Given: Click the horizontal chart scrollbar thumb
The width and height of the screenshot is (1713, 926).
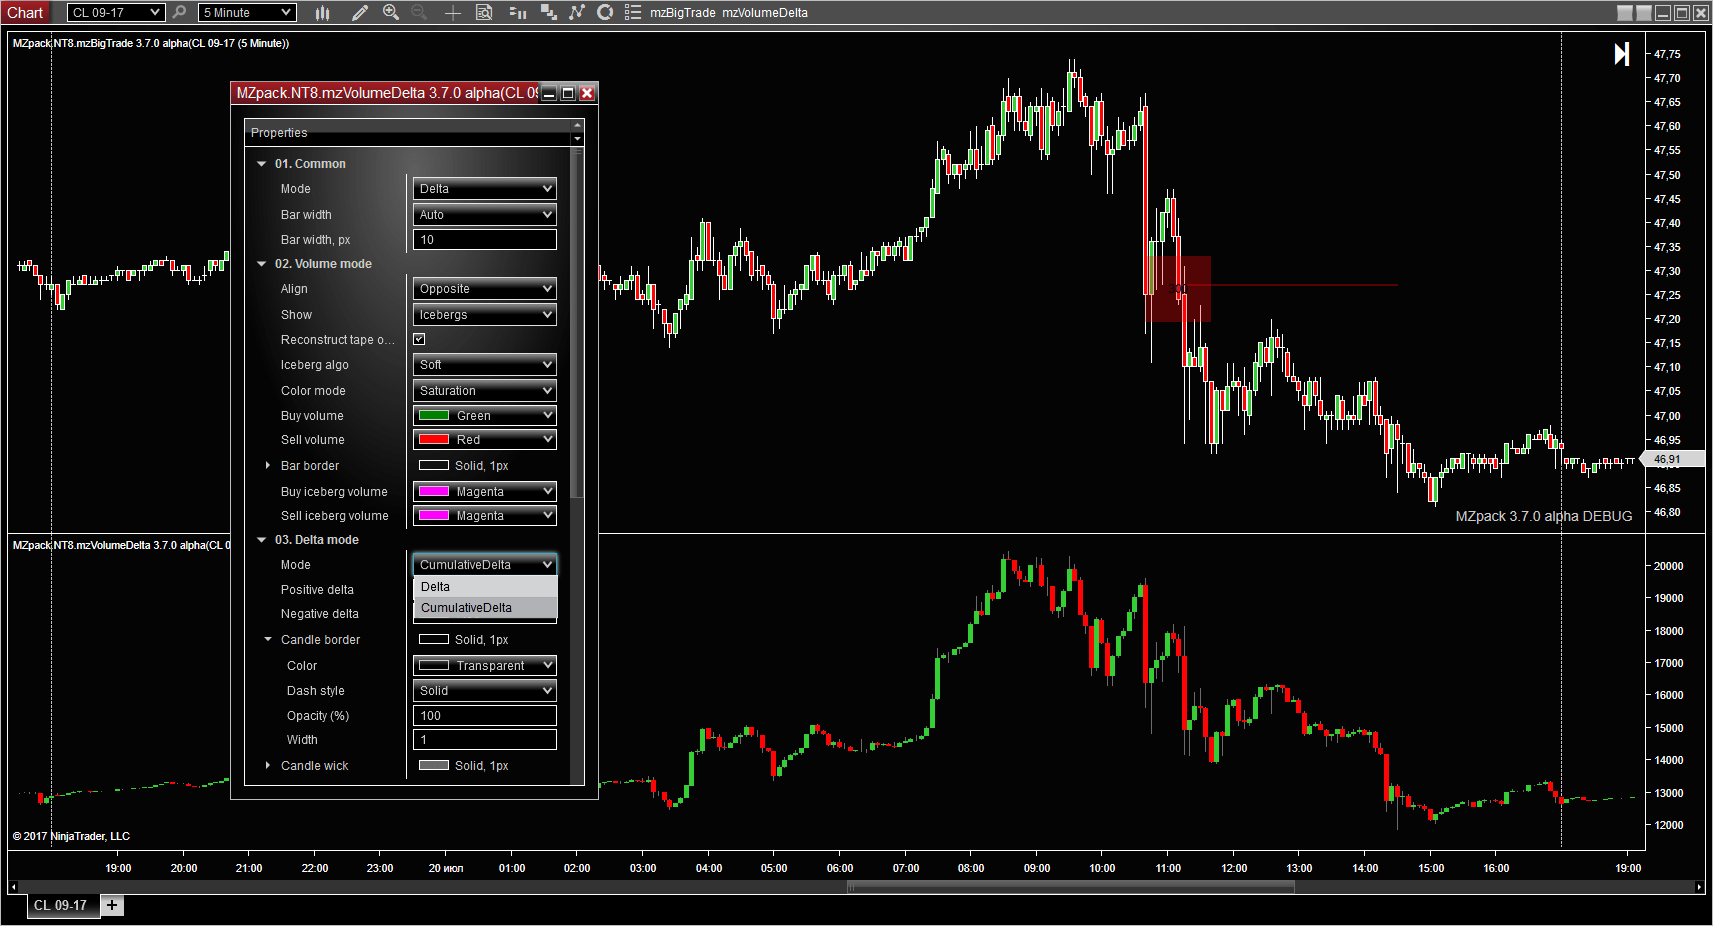Looking at the screenshot, I should (1071, 887).
